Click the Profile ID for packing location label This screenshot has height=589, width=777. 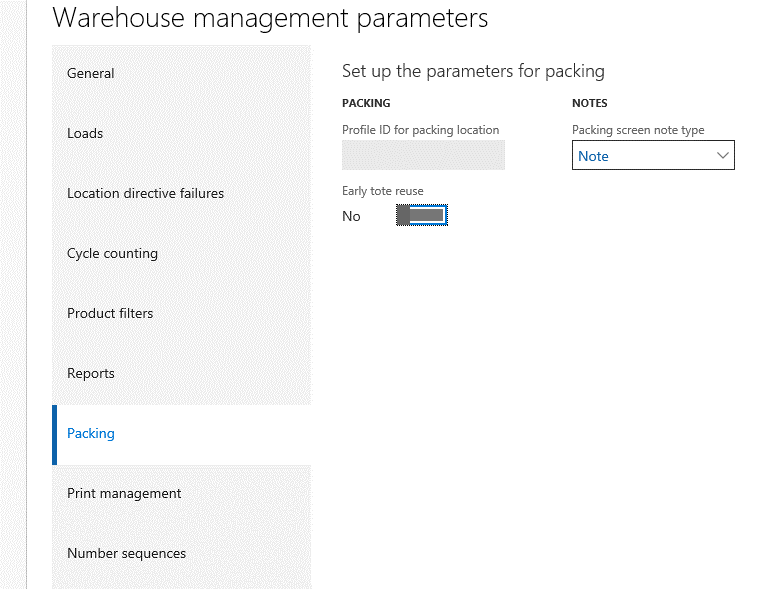[x=420, y=130]
